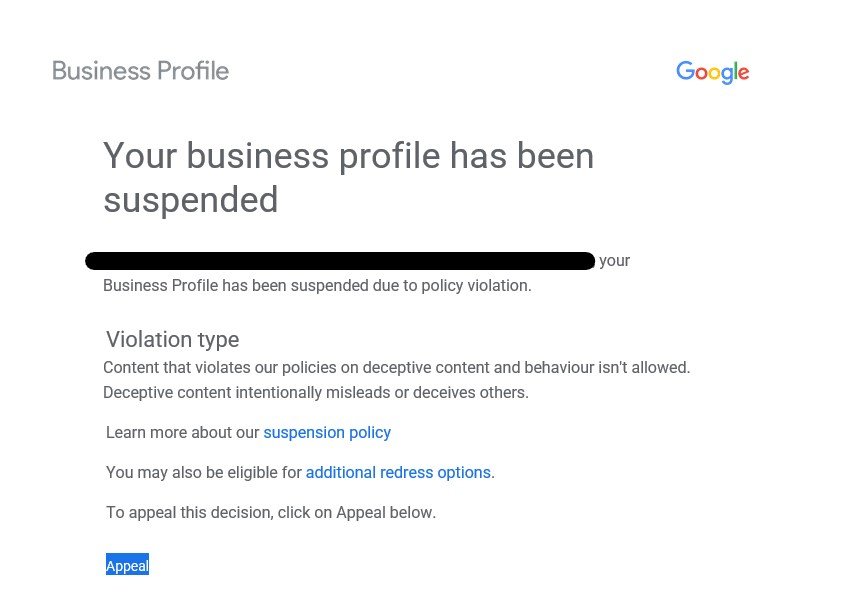Image resolution: width=850 pixels, height=606 pixels.
Task: Click the word 'suspended' in the main heading
Action: (191, 200)
